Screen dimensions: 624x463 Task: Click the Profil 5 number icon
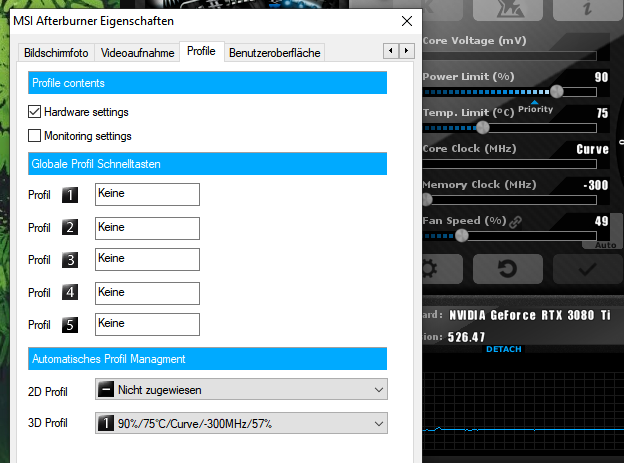pyautogui.click(x=70, y=325)
